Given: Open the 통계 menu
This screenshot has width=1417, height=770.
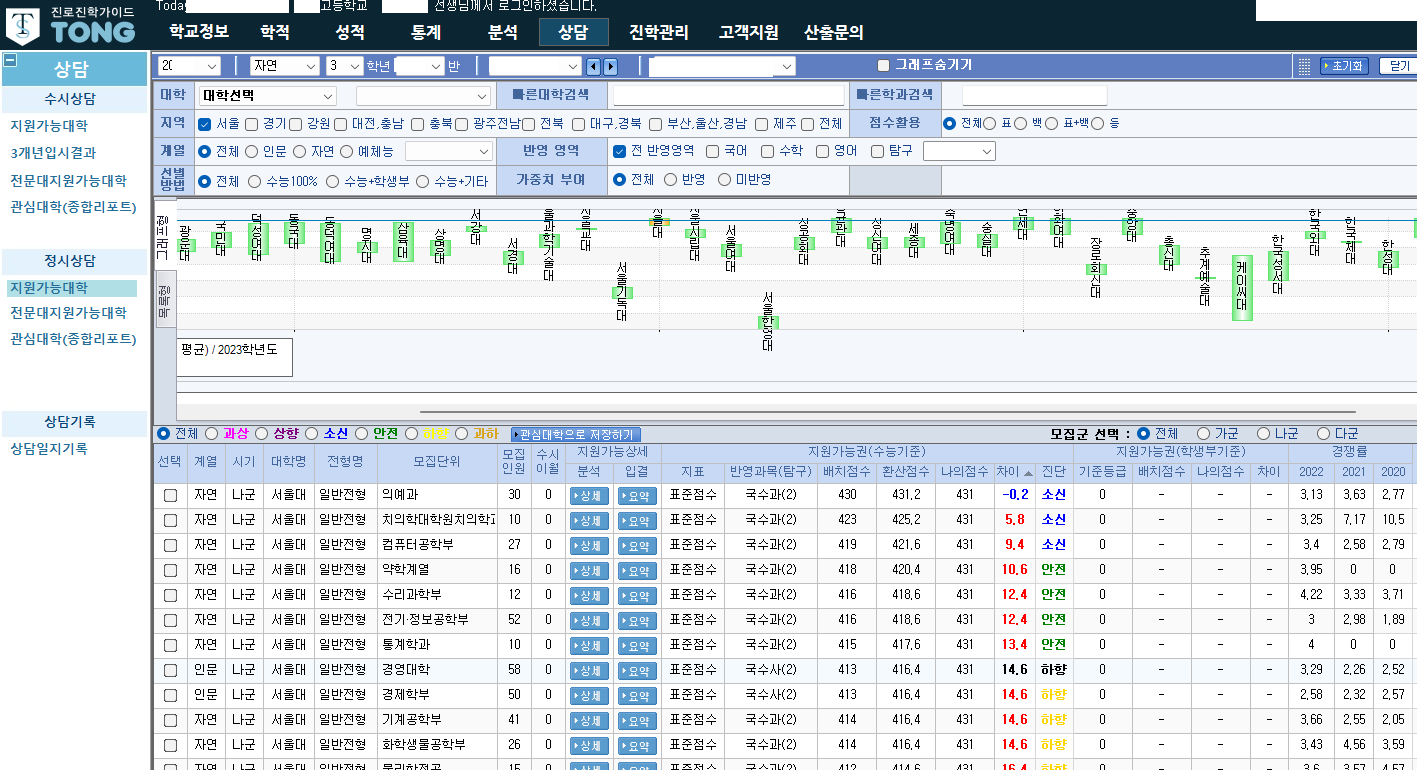Looking at the screenshot, I should point(426,32).
